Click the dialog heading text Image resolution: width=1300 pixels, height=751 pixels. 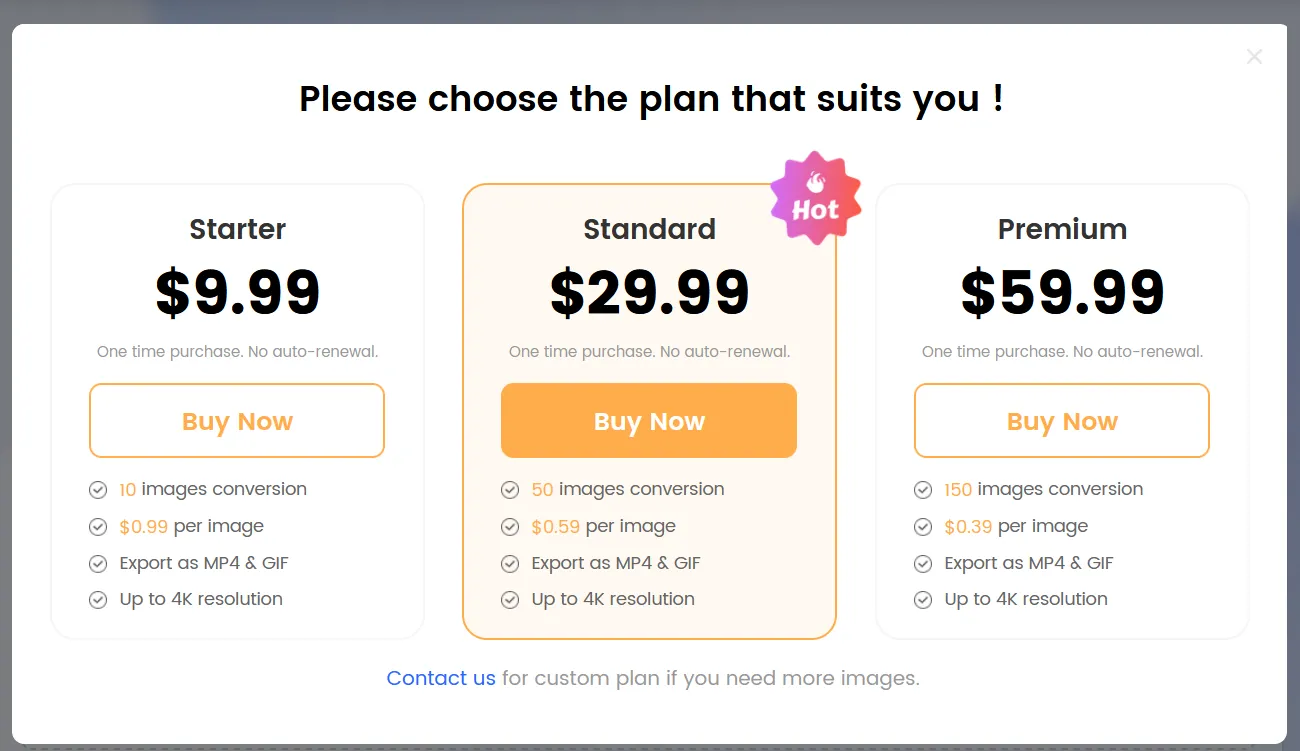click(651, 98)
